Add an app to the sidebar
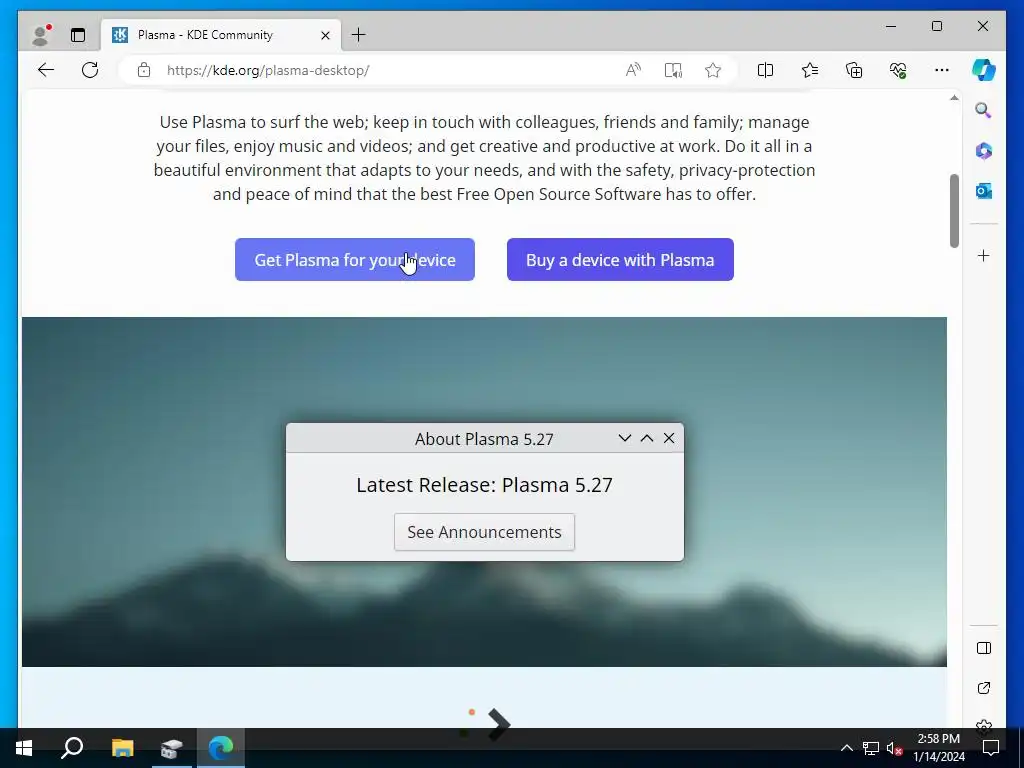This screenshot has width=1024, height=768. pos(984,255)
